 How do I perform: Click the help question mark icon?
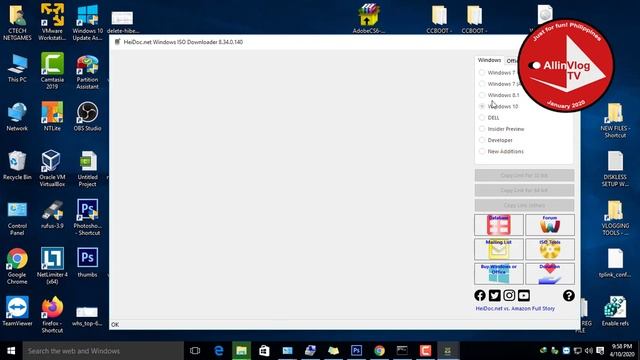tap(569, 296)
